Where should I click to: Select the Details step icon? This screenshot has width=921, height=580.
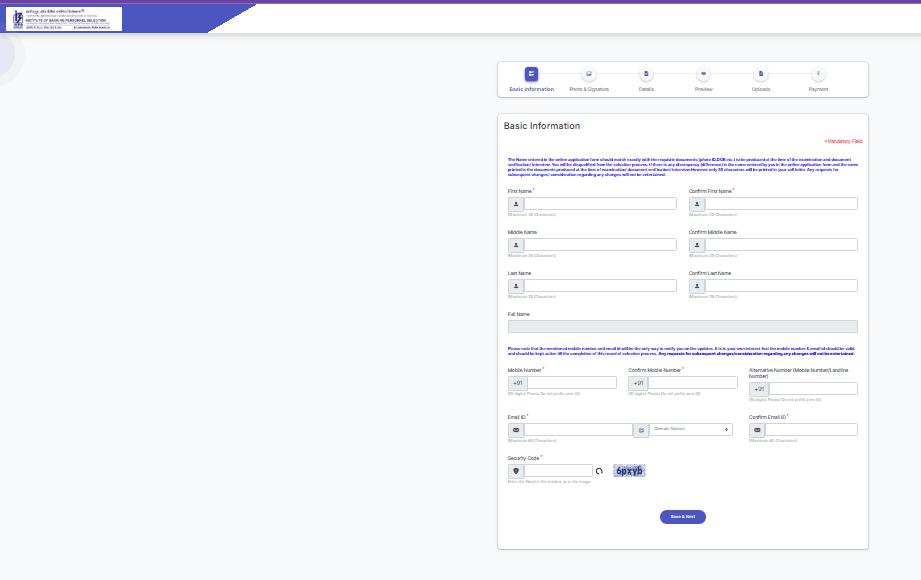pos(646,74)
